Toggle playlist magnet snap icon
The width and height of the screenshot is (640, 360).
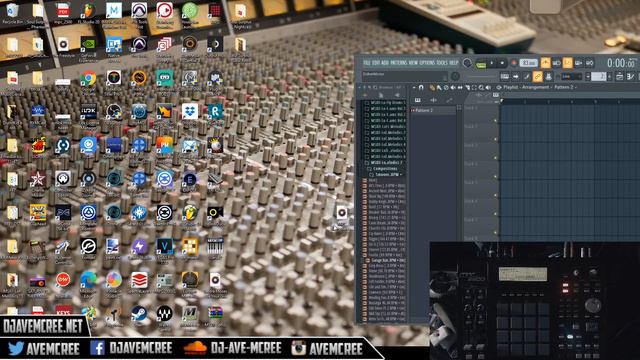422,87
